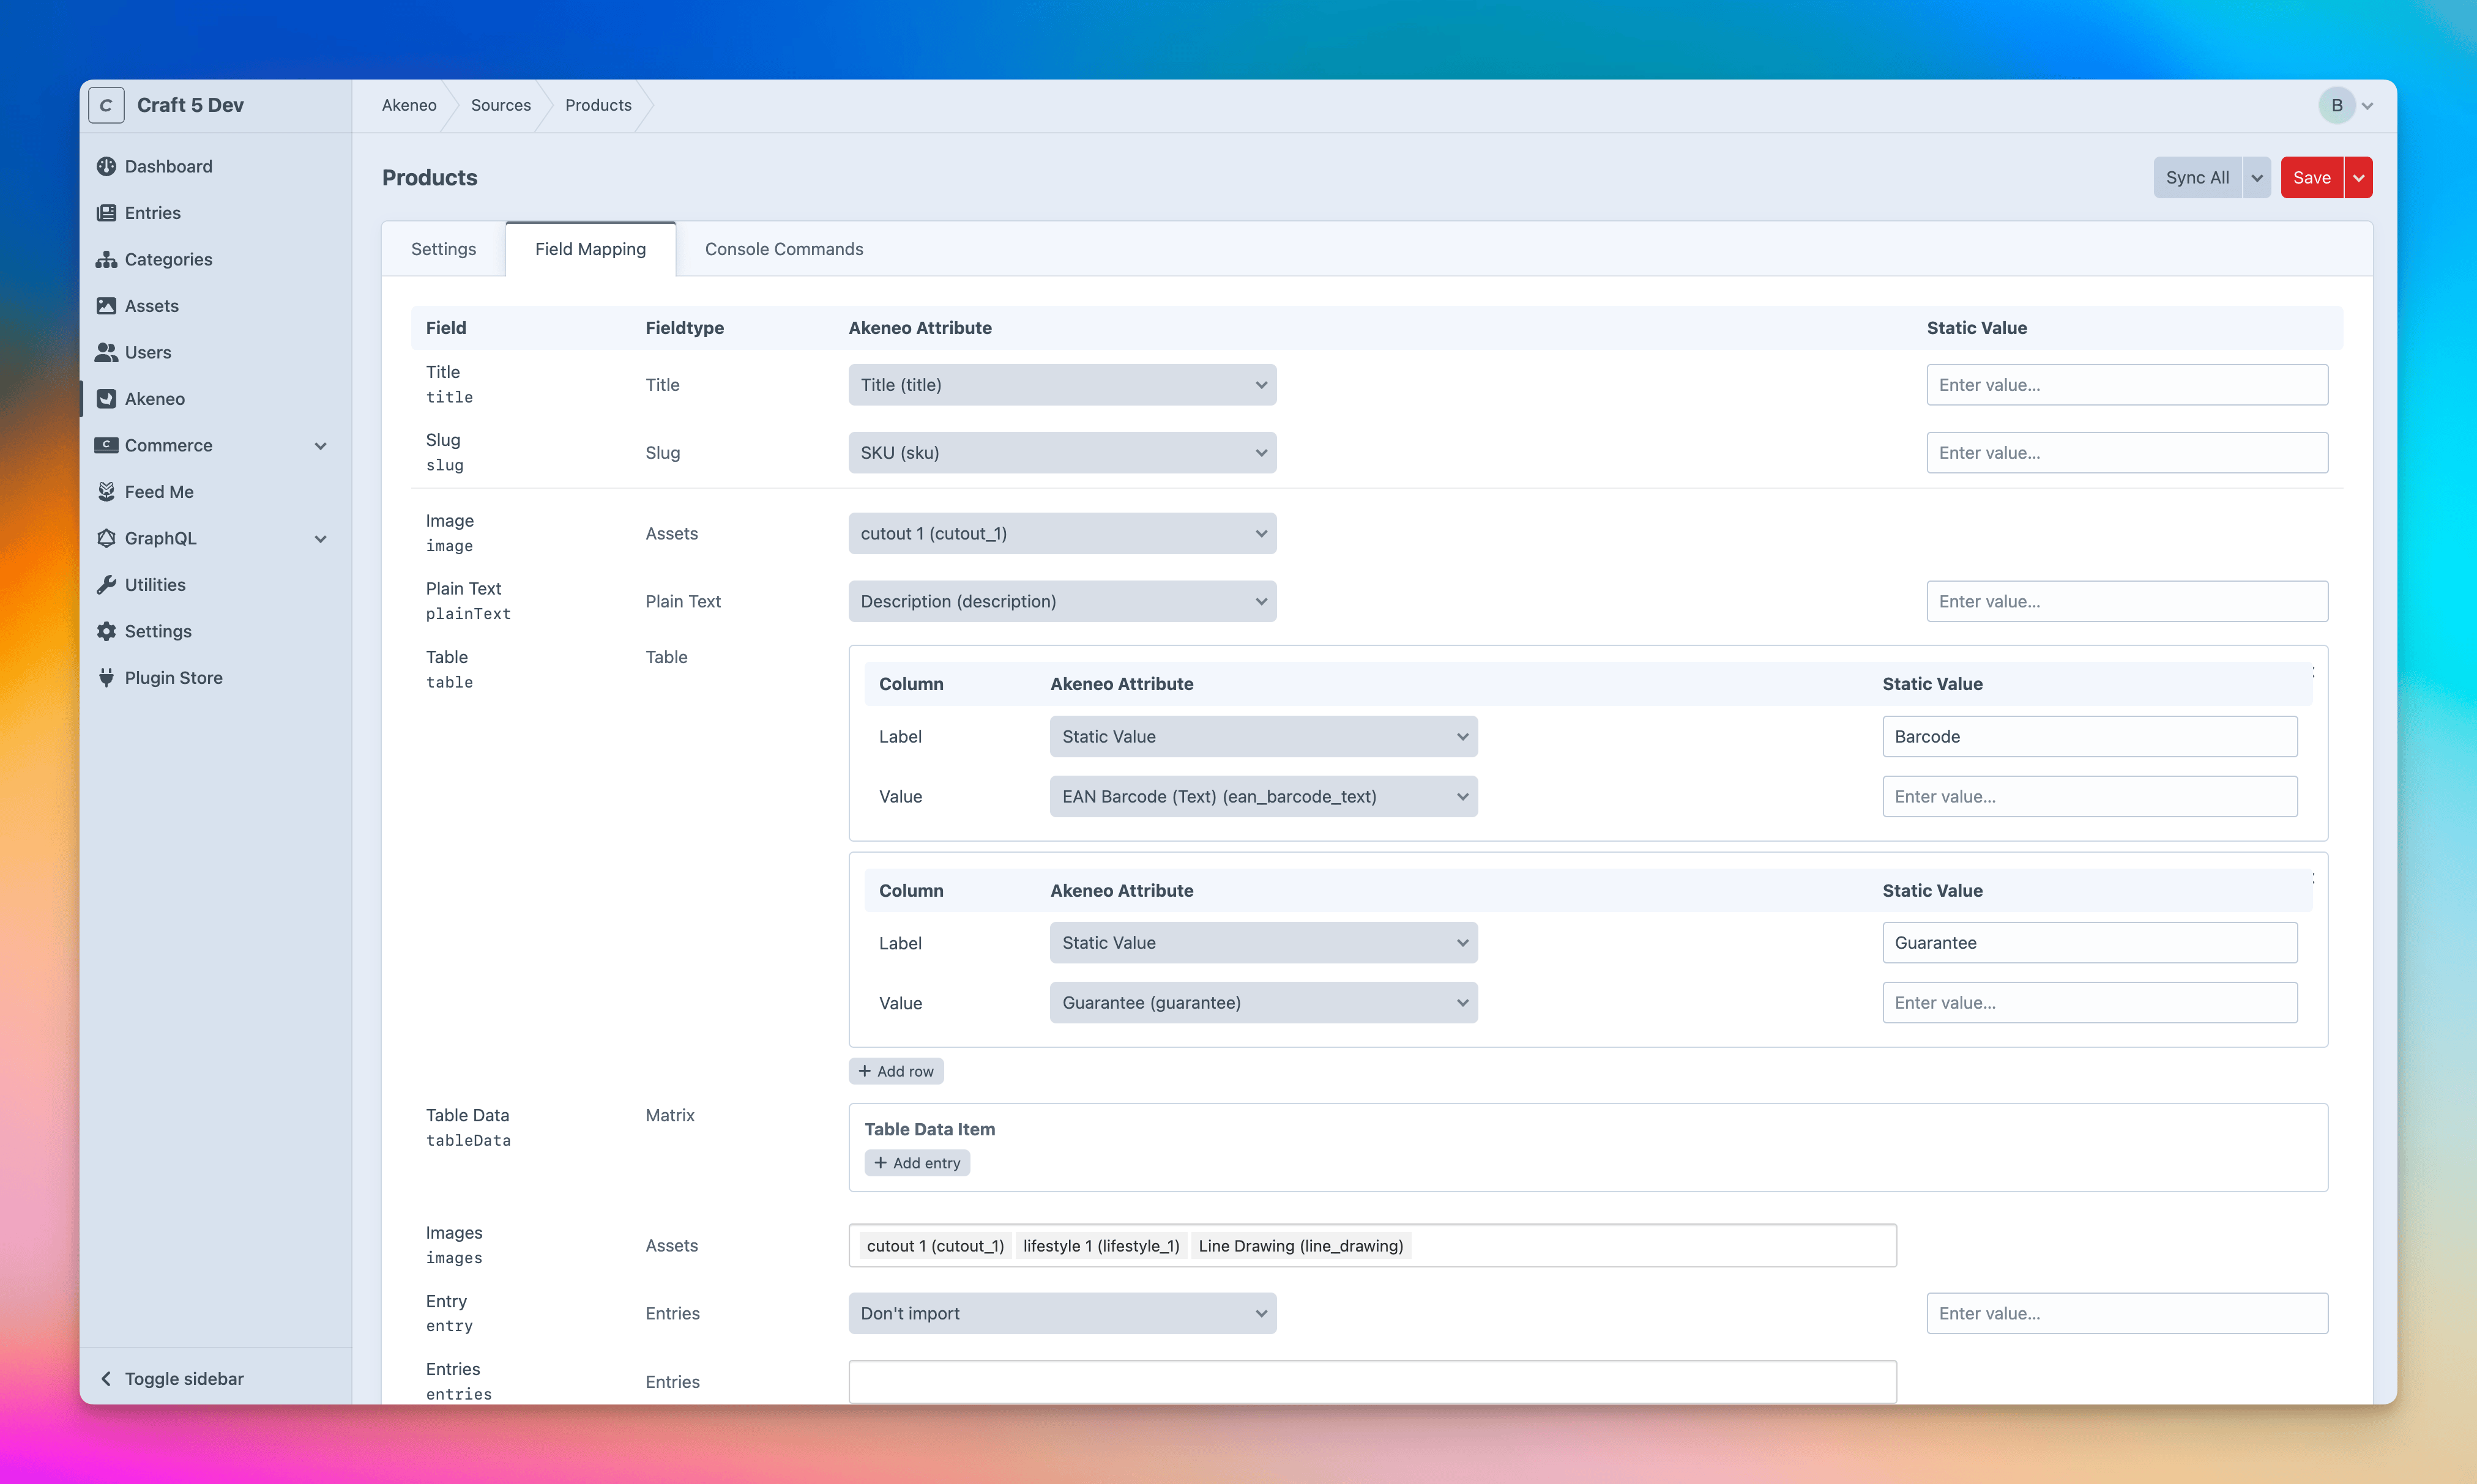Click the Assets image icon

(x=106, y=306)
